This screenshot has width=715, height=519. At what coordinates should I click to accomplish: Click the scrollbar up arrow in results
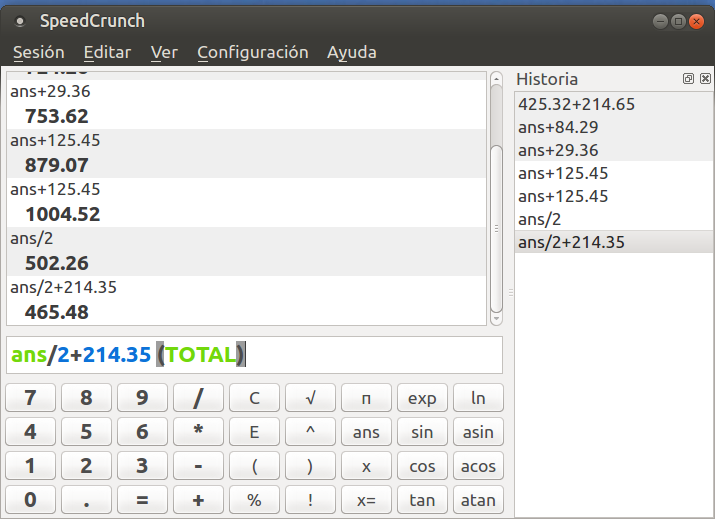496,78
